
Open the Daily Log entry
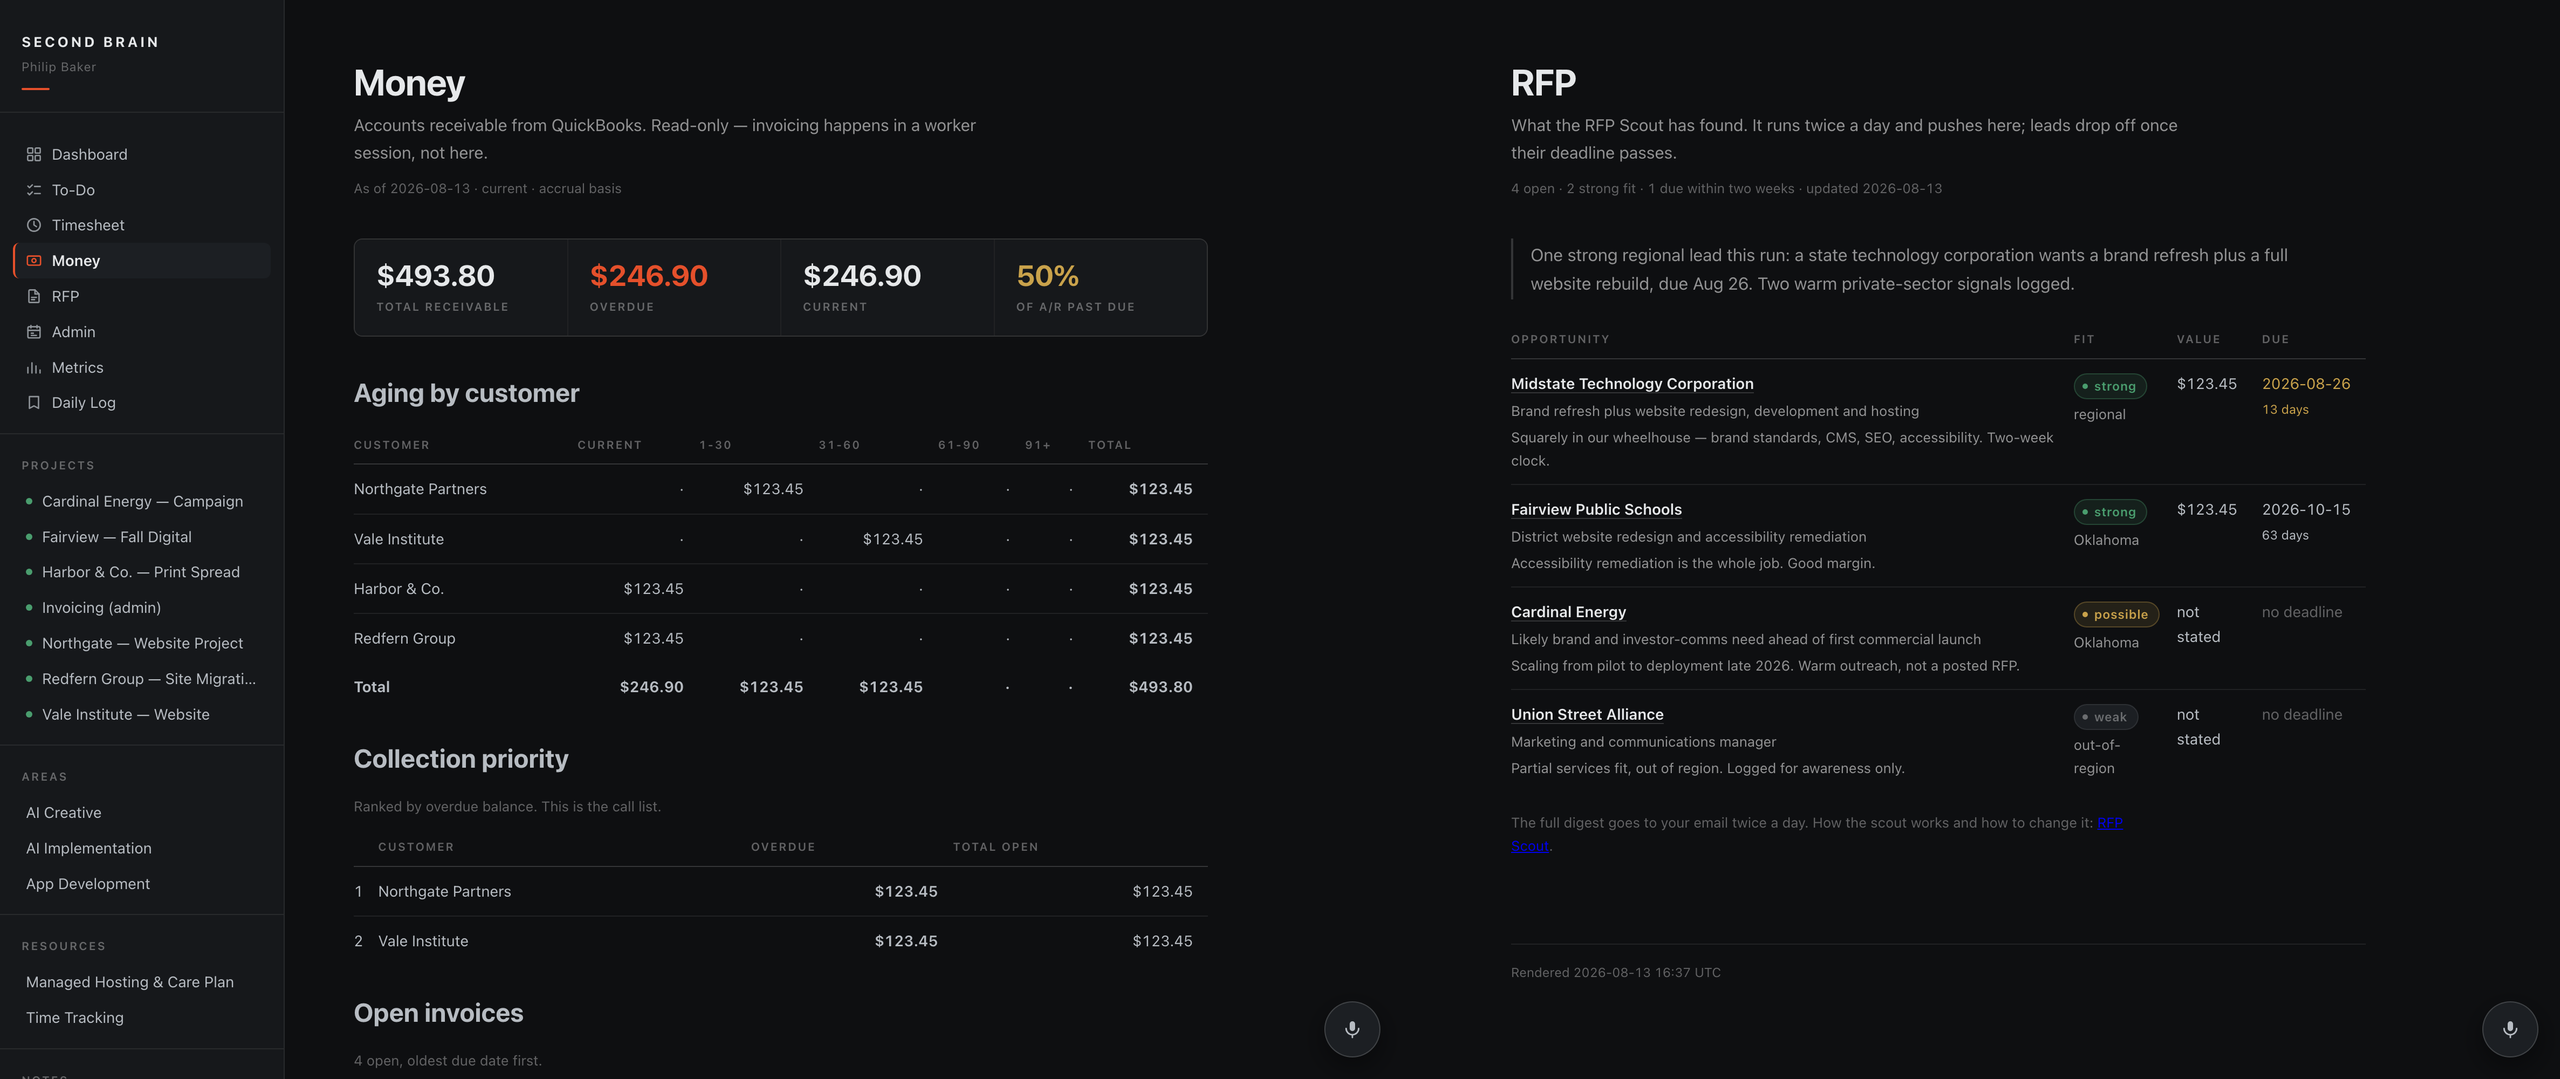click(142, 403)
